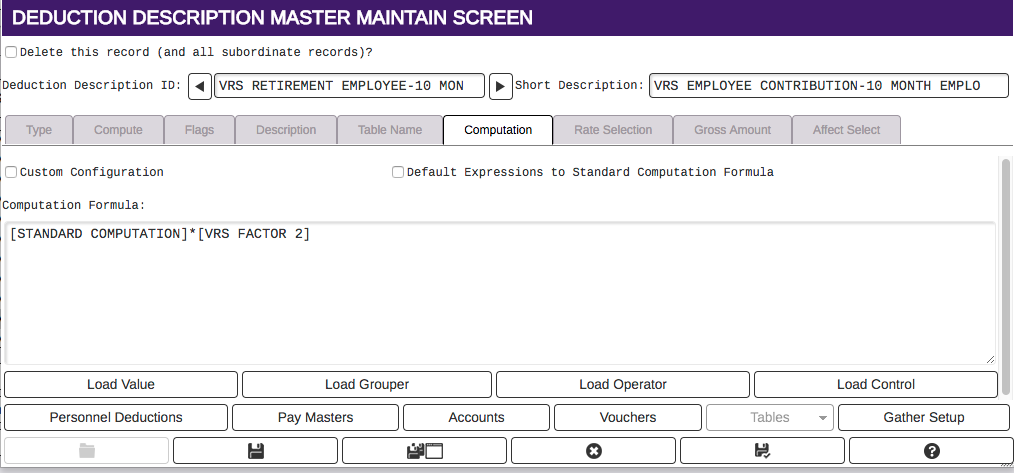Click the Accounts button

point(477,417)
